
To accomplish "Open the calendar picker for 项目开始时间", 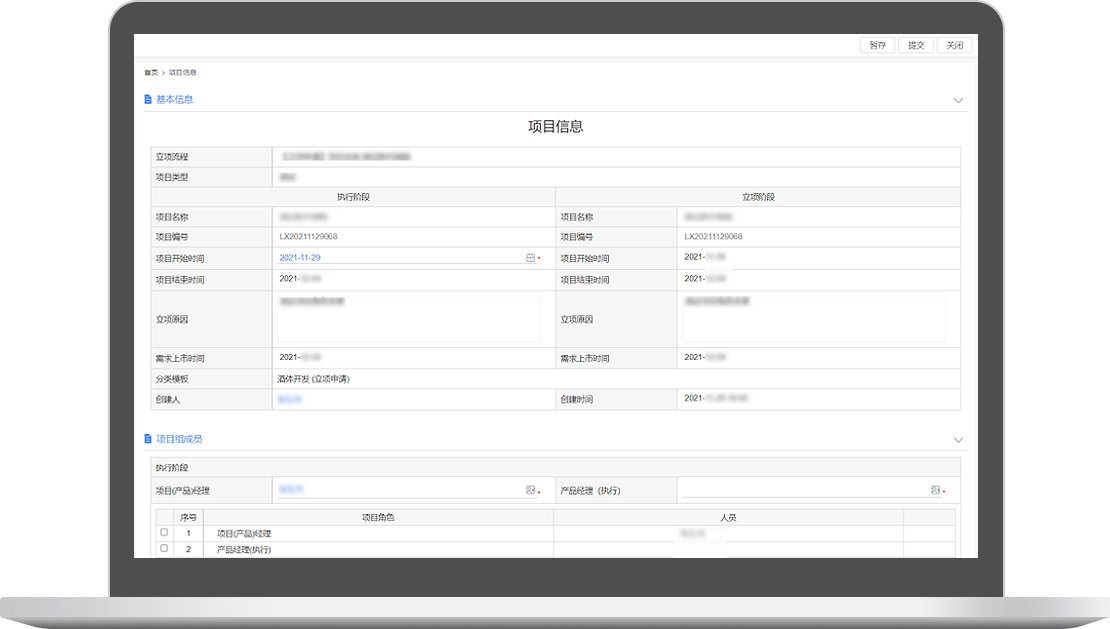I will (530, 258).
